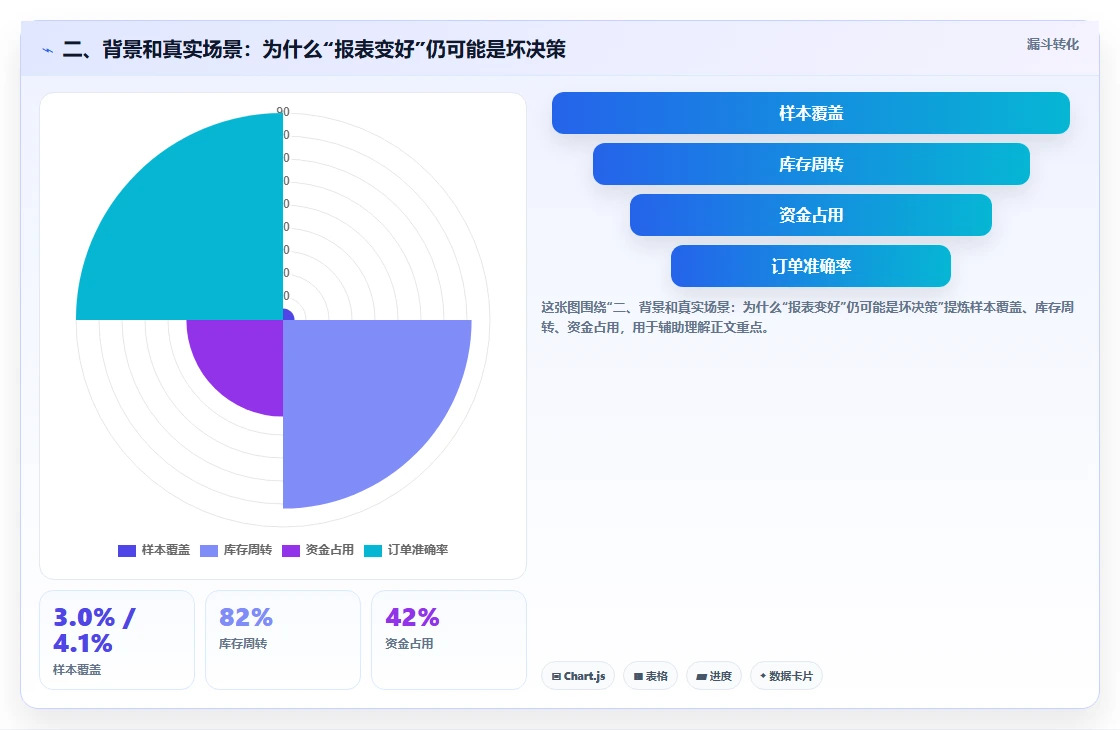Viewport: 1120px width, 730px height.
Task: Click the 库存周转 legend label
Action: tap(248, 550)
